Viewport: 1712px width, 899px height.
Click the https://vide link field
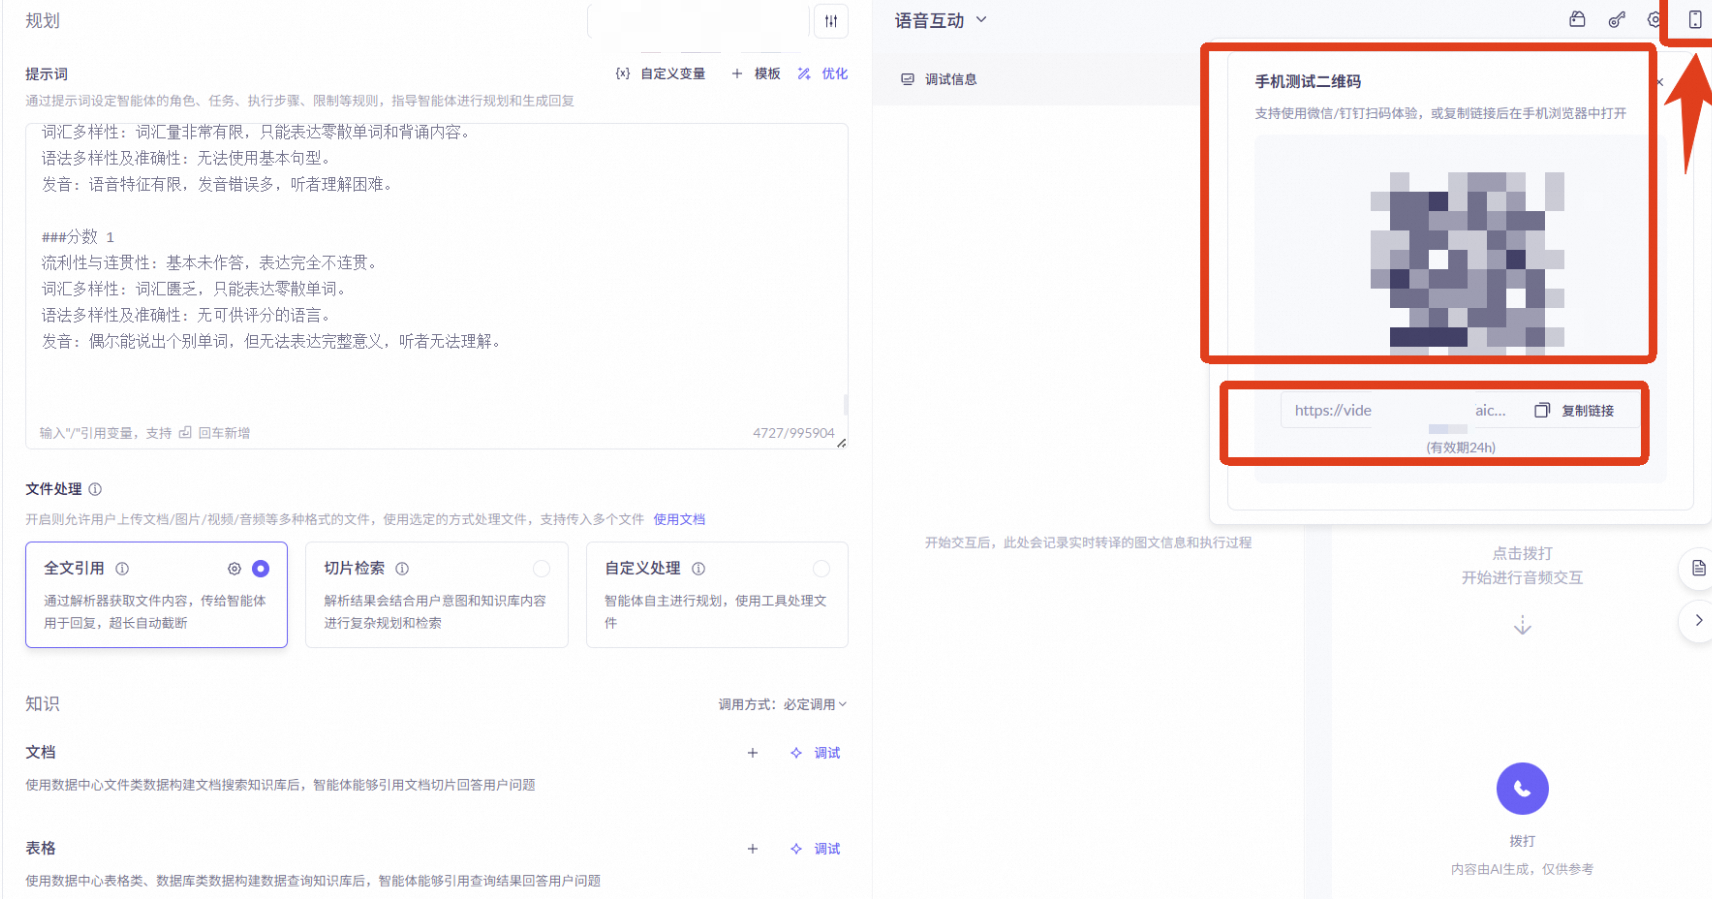pyautogui.click(x=1400, y=411)
